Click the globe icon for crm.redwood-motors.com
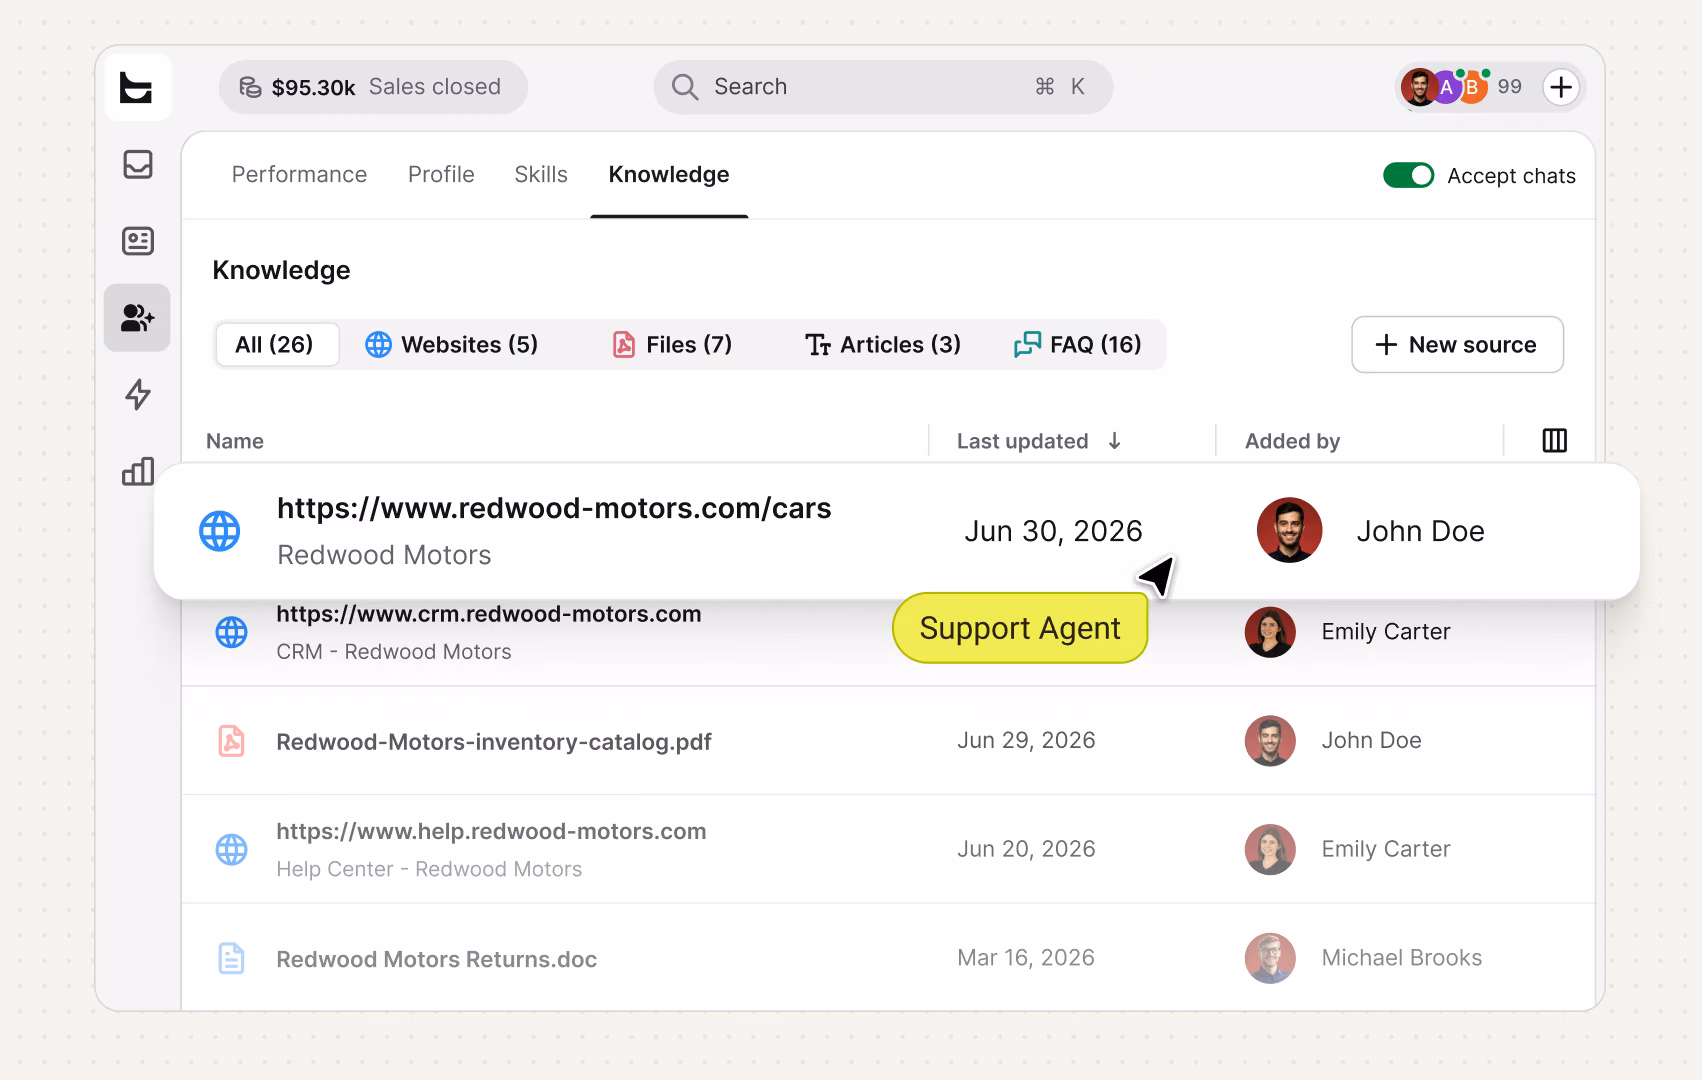The image size is (1702, 1080). click(x=232, y=632)
